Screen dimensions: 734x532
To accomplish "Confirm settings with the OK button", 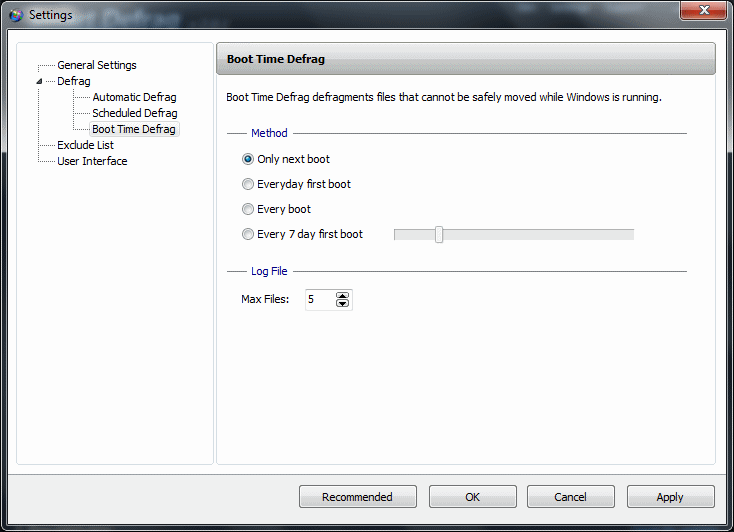I will click(473, 496).
